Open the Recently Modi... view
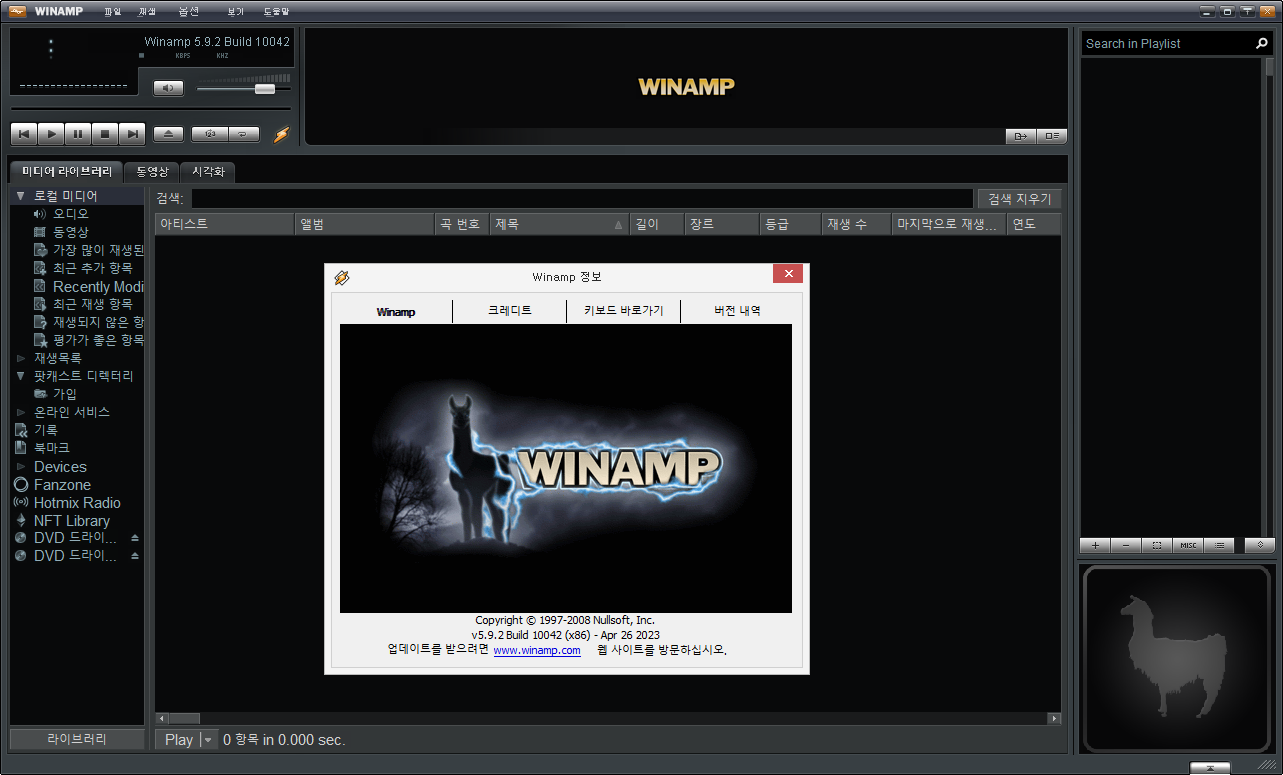Image resolution: width=1283 pixels, height=775 pixels. tap(88, 286)
